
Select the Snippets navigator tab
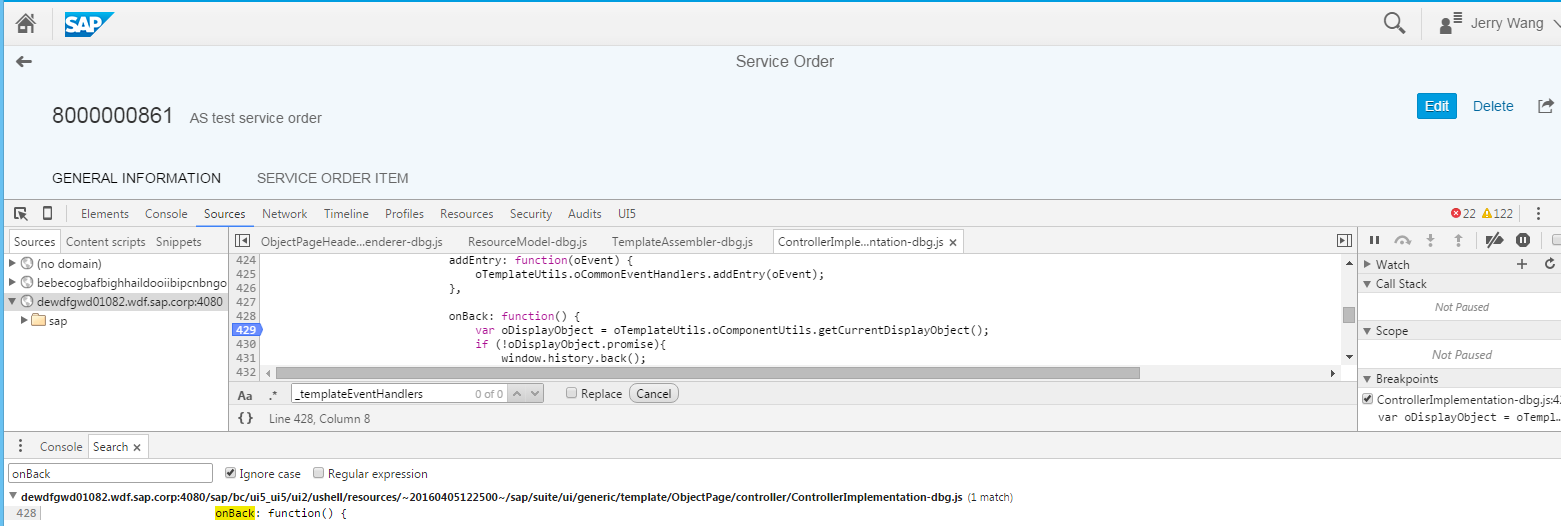[x=179, y=242]
